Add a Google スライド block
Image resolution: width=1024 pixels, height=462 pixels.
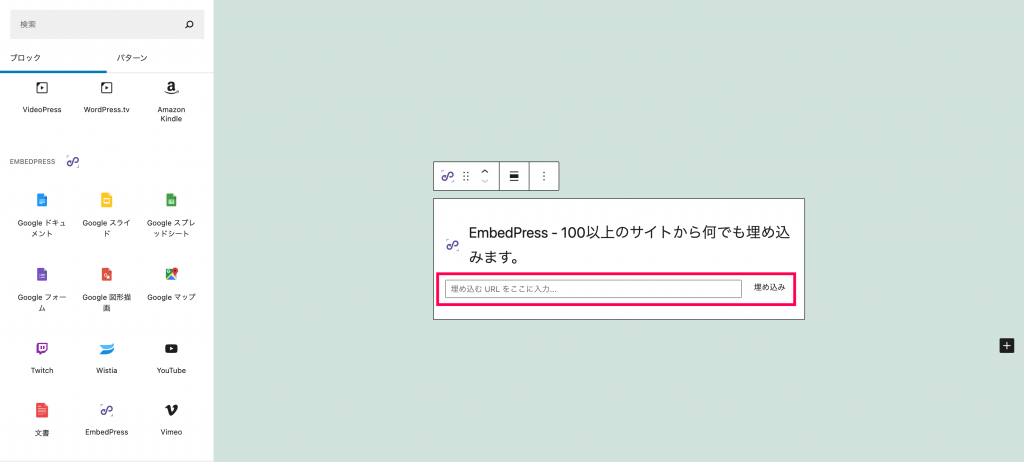click(106, 216)
